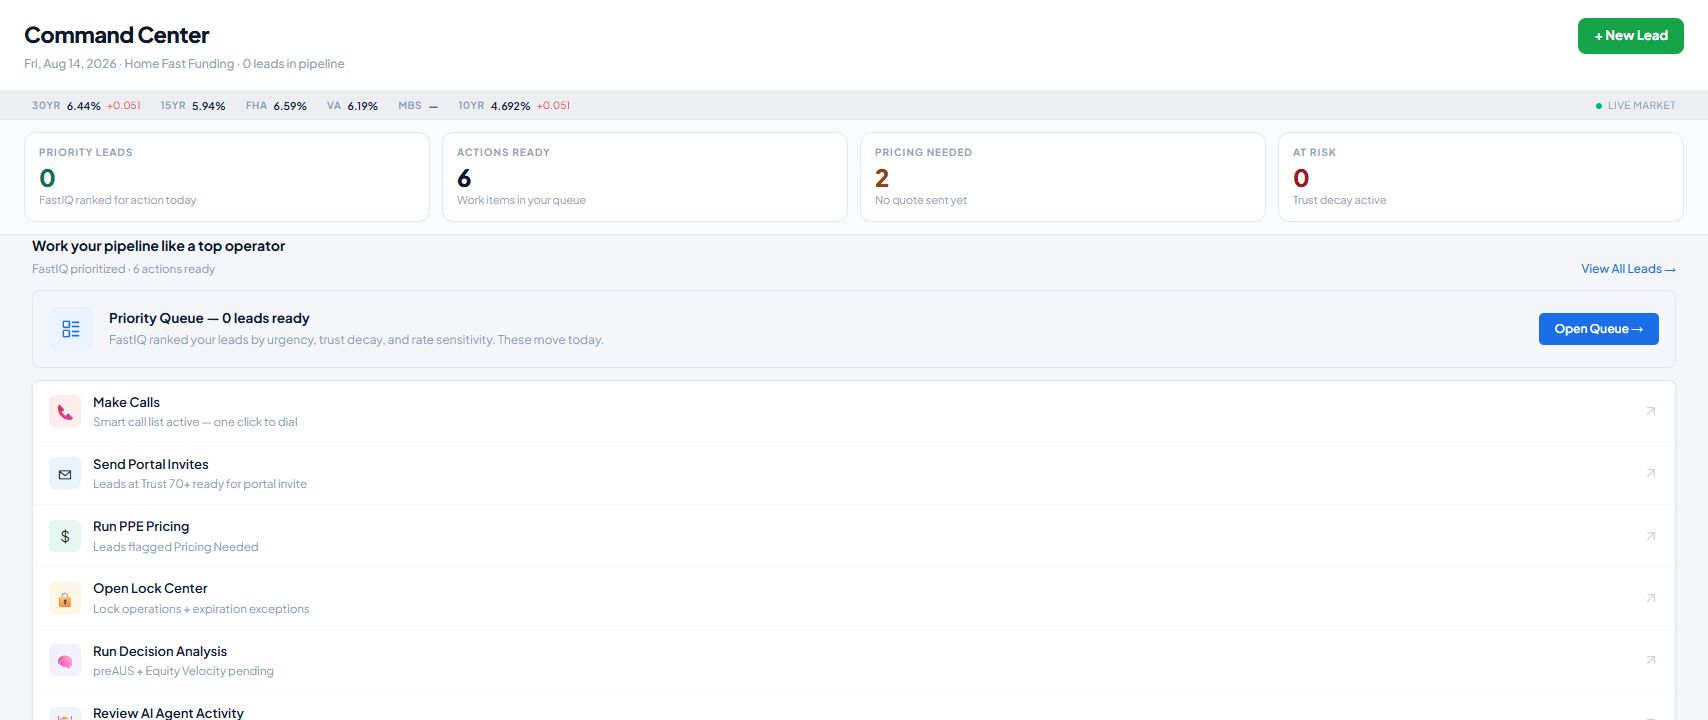Select the Run Decision Analysis action title
Image resolution: width=1708 pixels, height=720 pixels.
160,651
